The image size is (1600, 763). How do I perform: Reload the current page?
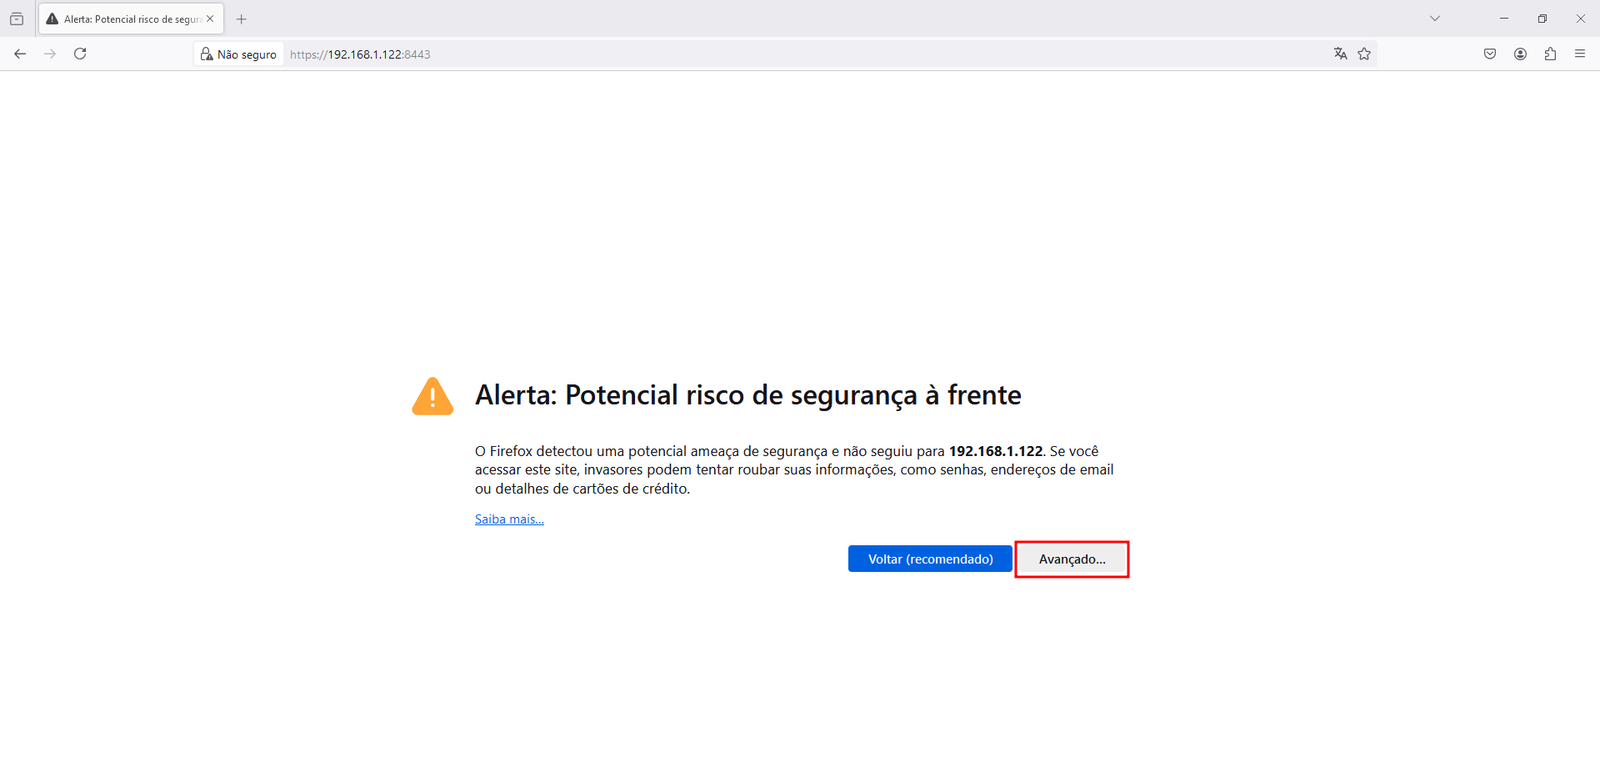tap(80, 54)
